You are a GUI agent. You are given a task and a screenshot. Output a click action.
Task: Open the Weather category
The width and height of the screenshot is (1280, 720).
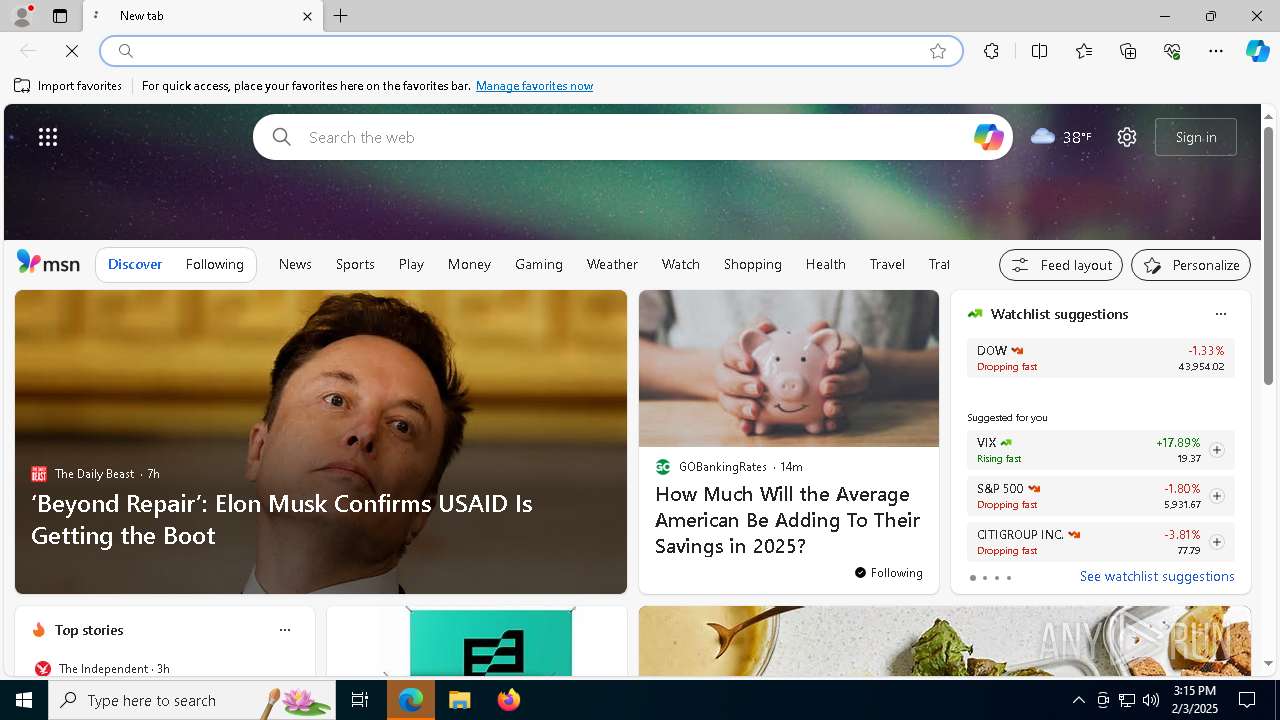(x=612, y=264)
